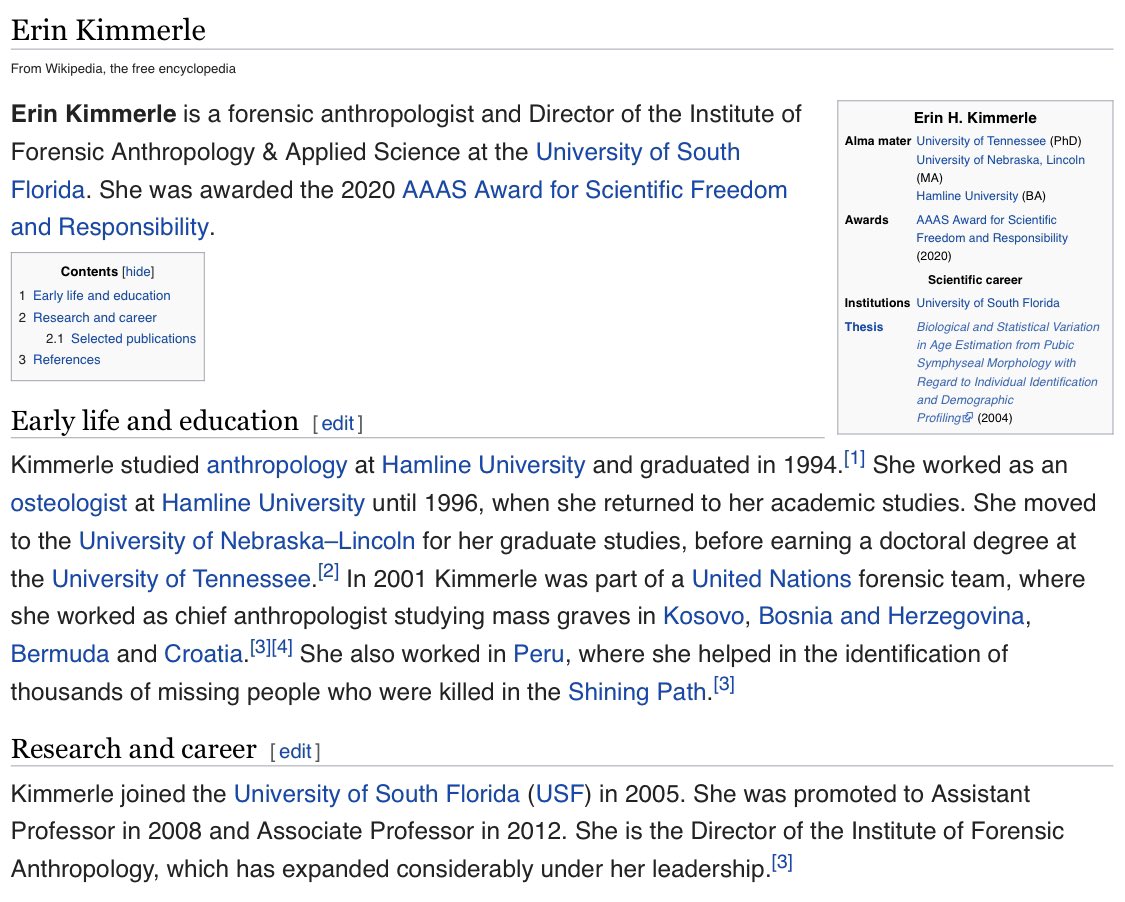Click the 'Erin H. Kimmerle' infobox title
Image resolution: width=1125 pixels, height=902 pixels.
975,118
